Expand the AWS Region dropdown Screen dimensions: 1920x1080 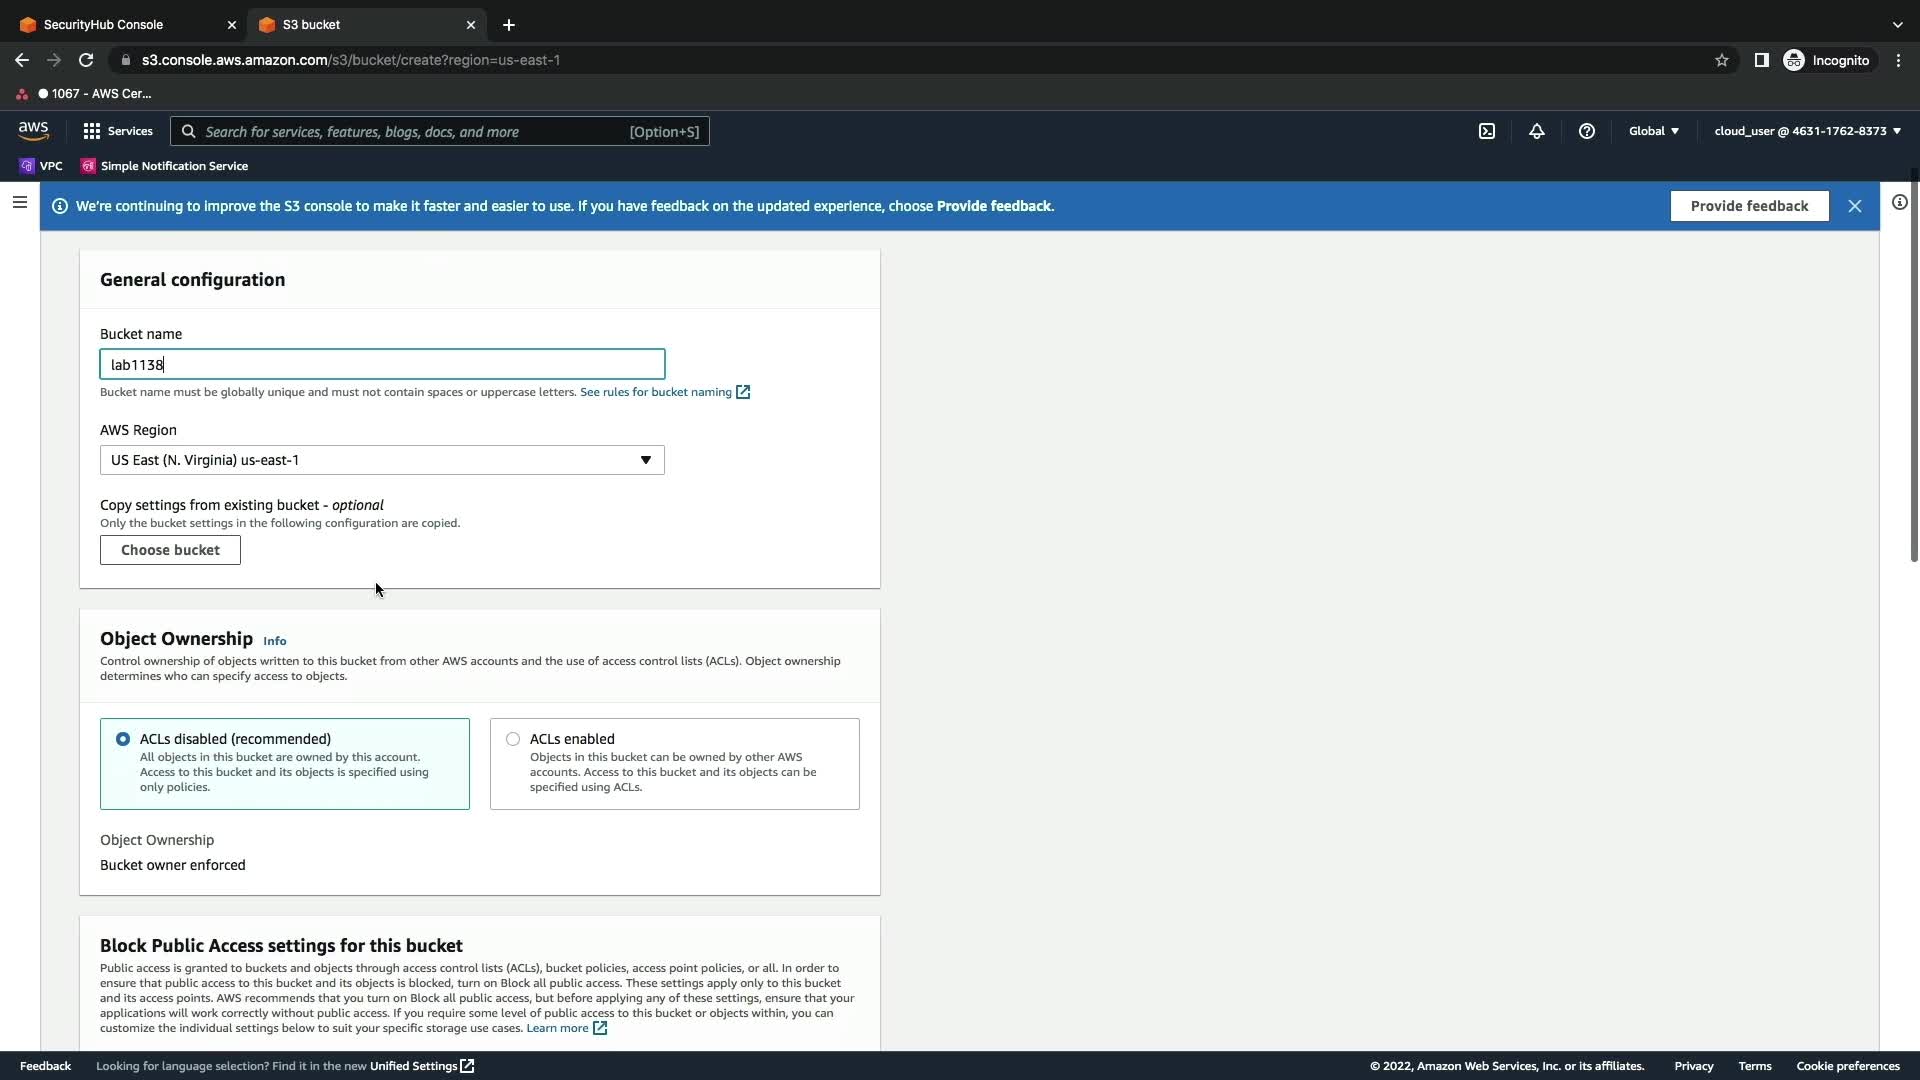click(x=382, y=460)
